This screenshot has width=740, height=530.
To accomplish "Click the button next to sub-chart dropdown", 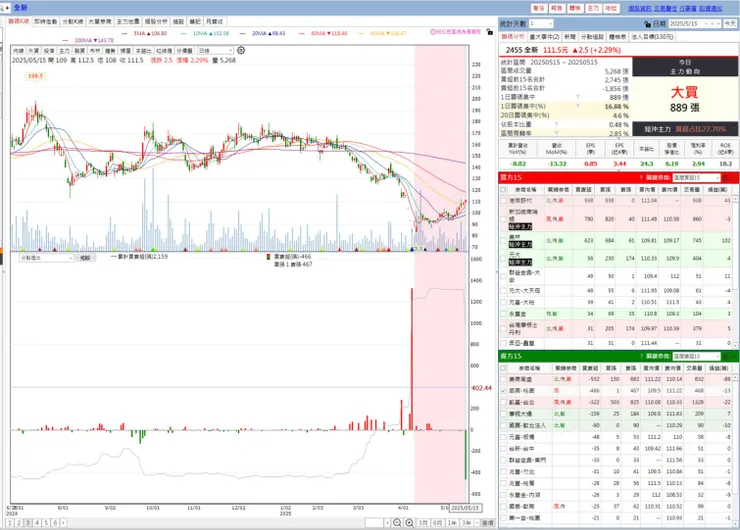I will tap(85, 258).
